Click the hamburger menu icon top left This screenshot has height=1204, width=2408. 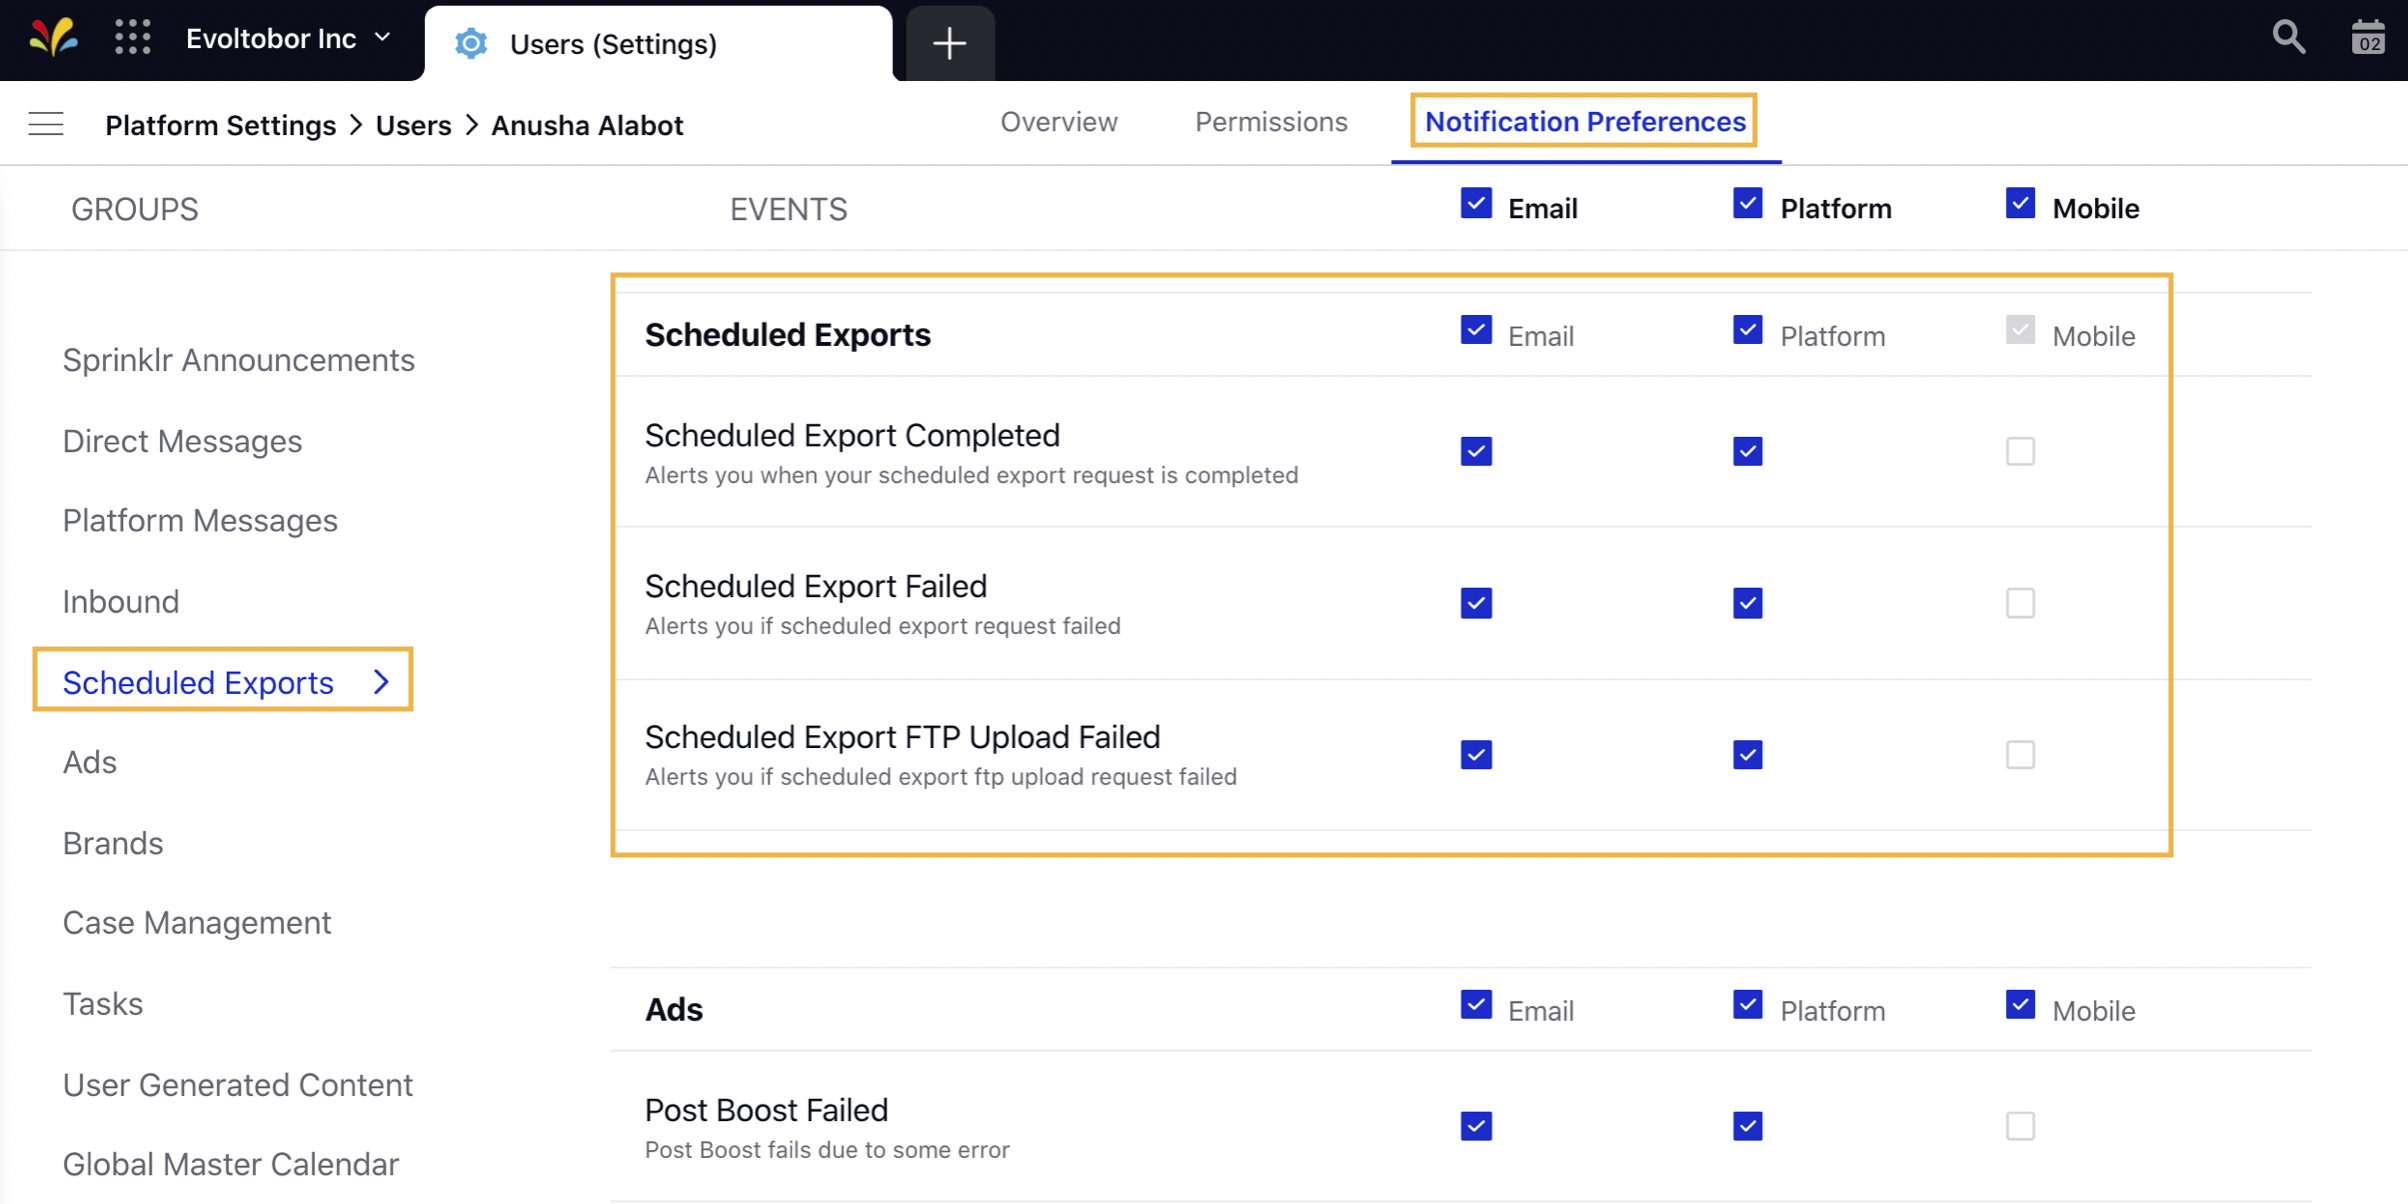click(45, 124)
